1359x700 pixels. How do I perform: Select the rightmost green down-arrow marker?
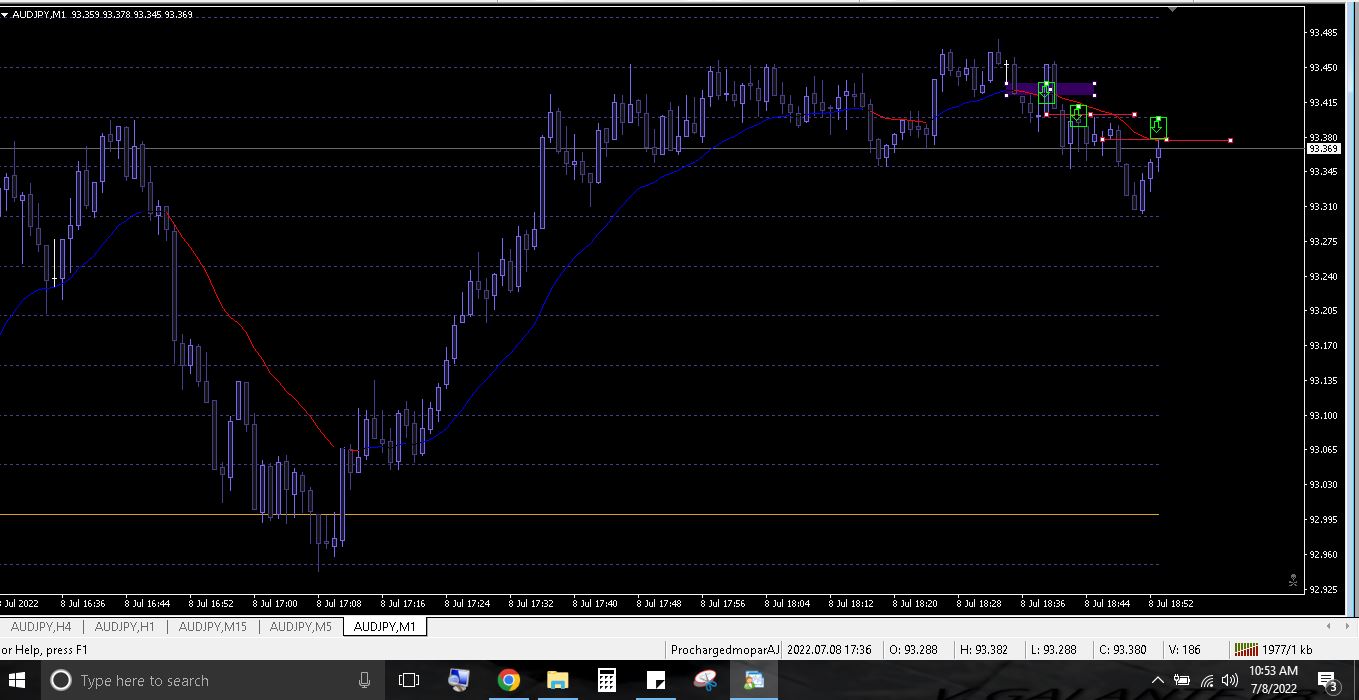(1158, 127)
